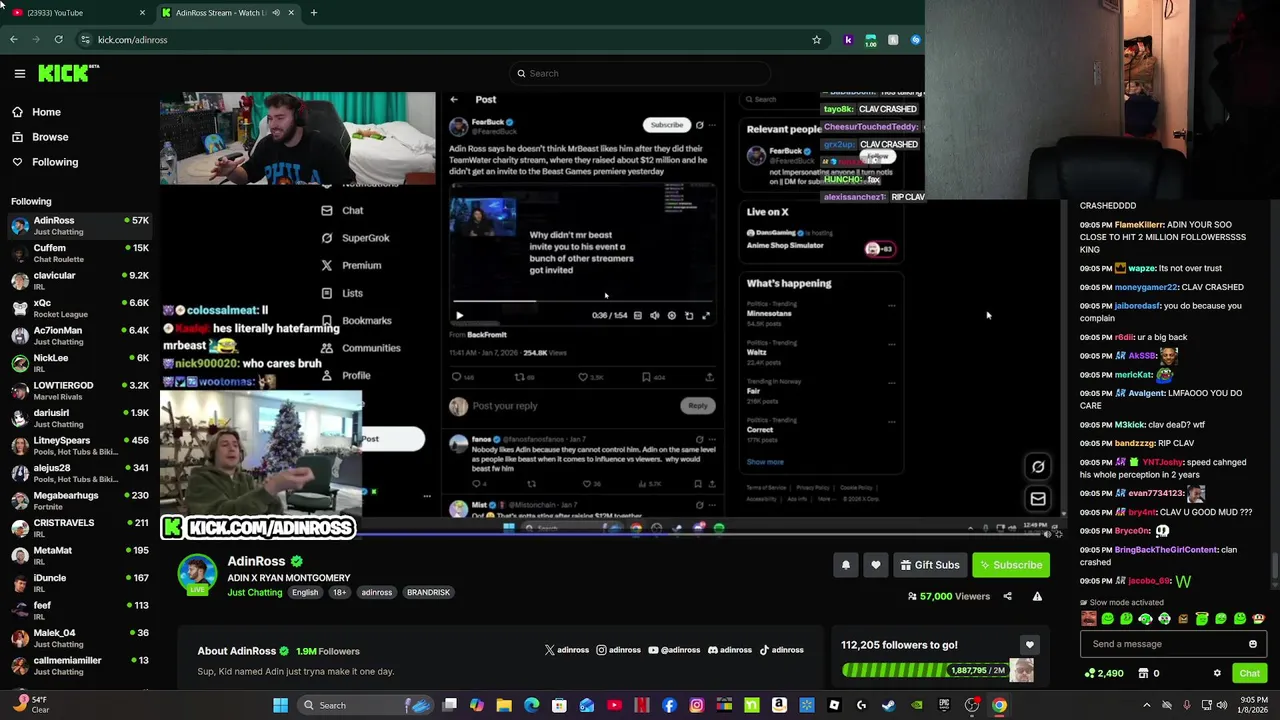
Task: Open LitneySpears channel in Following list
Action: (80, 445)
